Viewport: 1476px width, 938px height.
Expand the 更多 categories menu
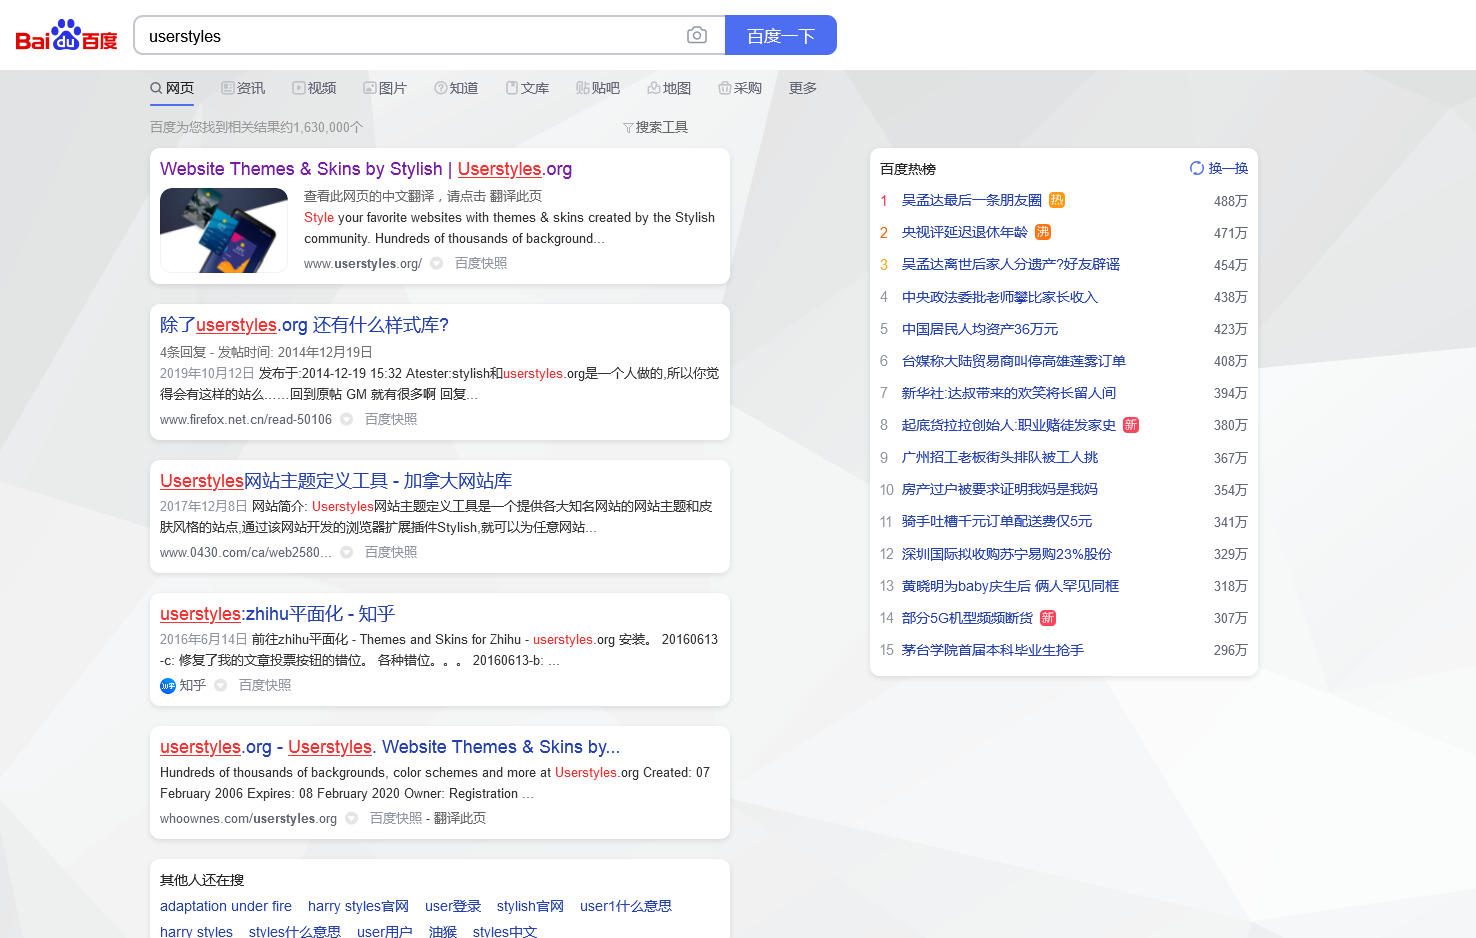[802, 88]
